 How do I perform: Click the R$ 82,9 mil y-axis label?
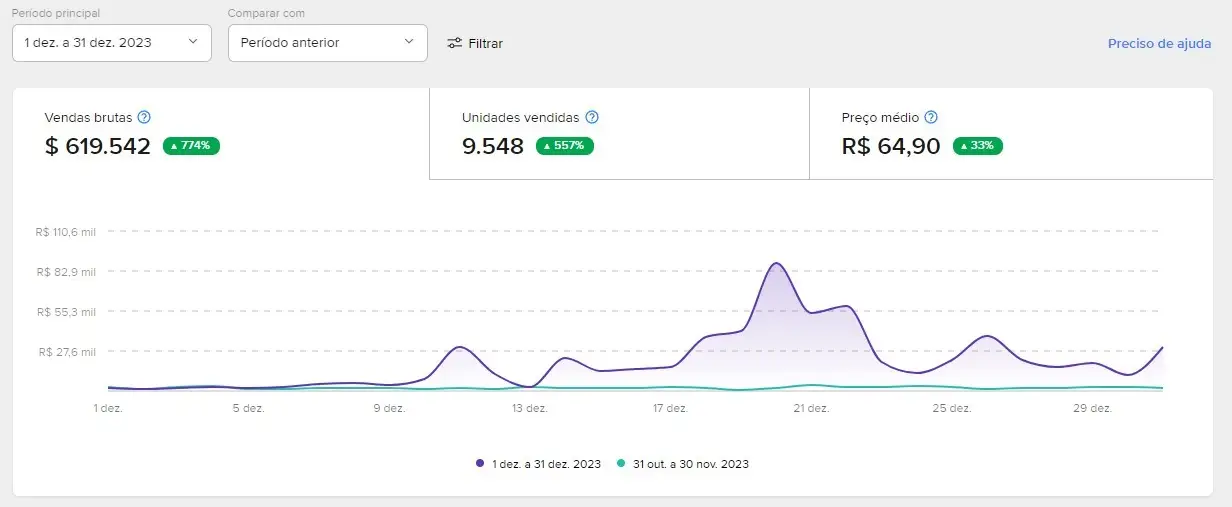(67, 272)
